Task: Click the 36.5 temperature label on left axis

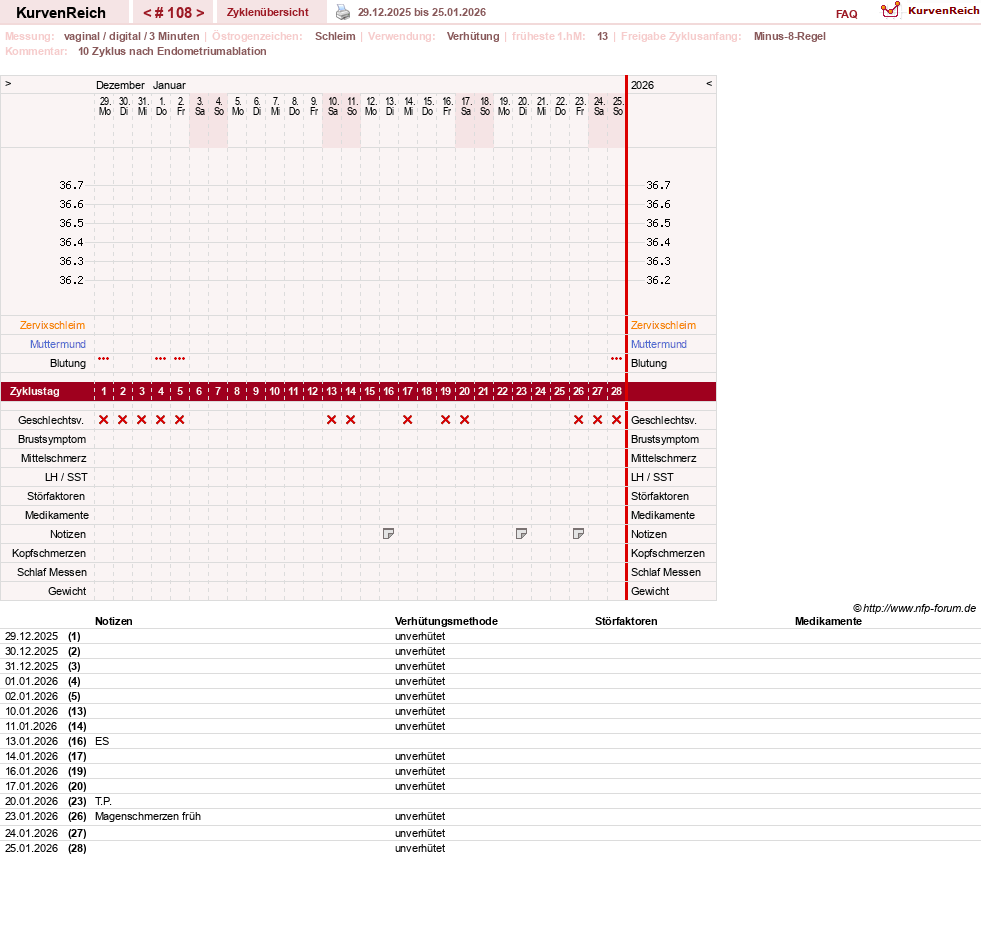Action: pos(71,223)
